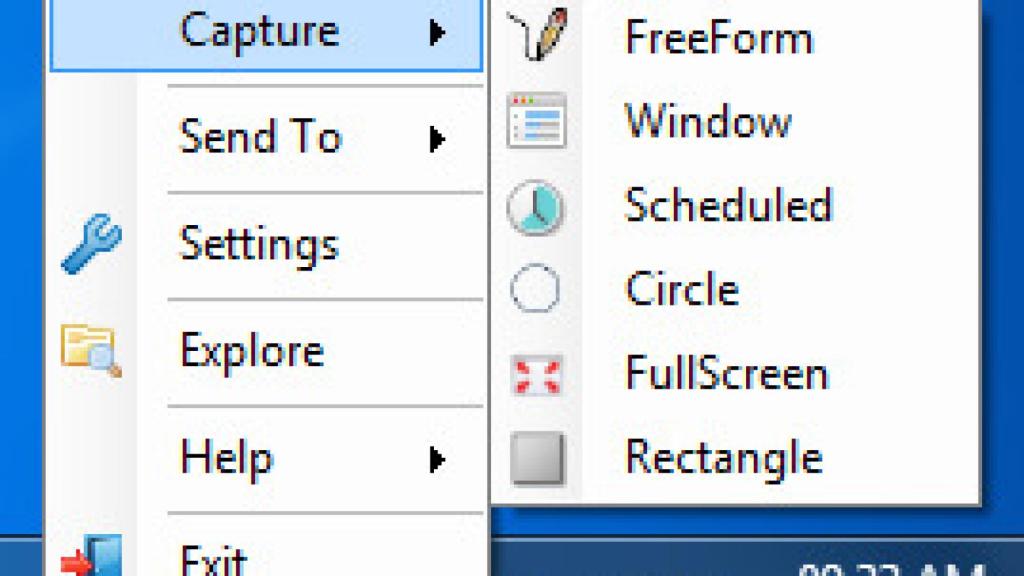The height and width of the screenshot is (576, 1024).
Task: Click the FreeForm pencil icon
Action: coord(537,35)
